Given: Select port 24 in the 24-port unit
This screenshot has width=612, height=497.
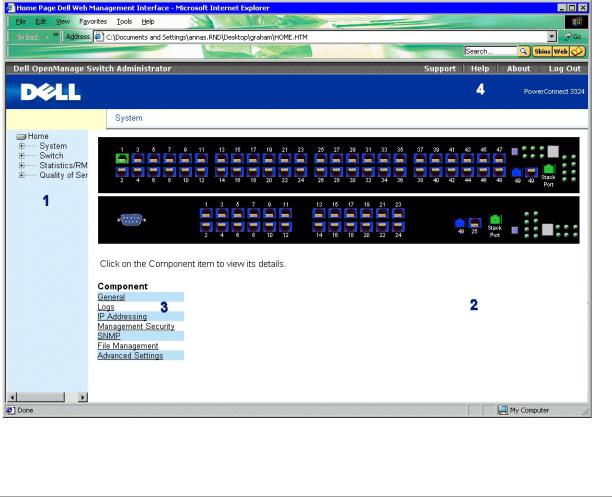Looking at the screenshot, I should tap(398, 226).
